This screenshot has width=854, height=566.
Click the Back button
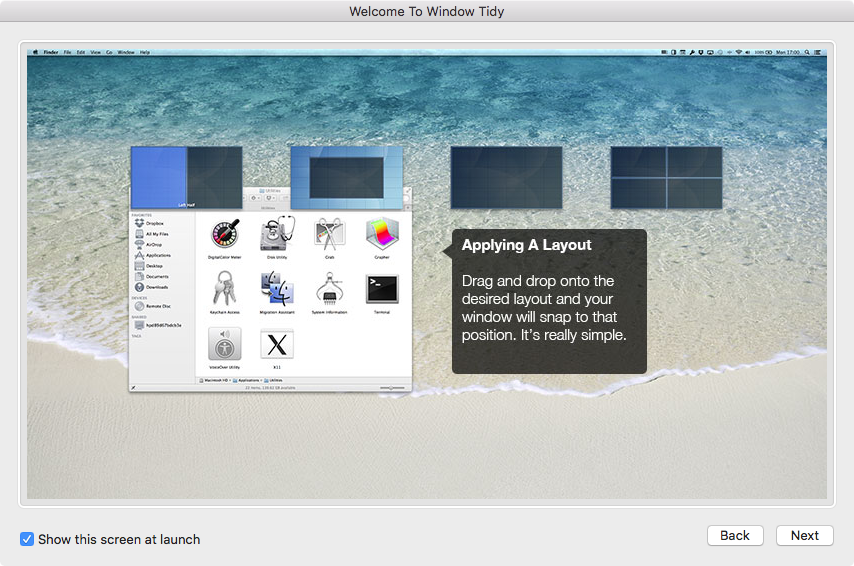[735, 535]
